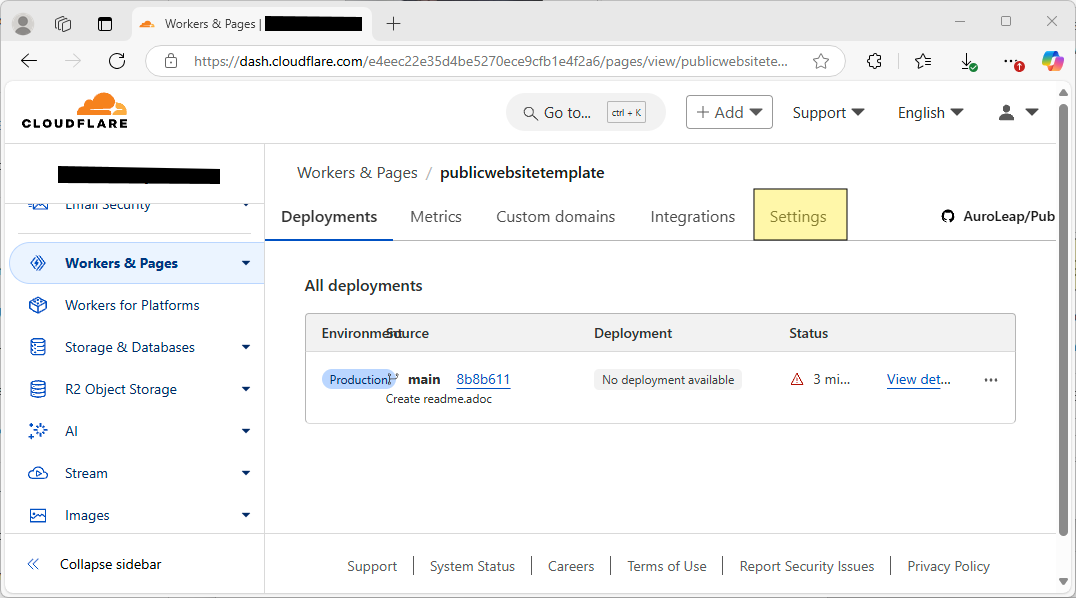Open the Stream section in sidebar
The width and height of the screenshot is (1076, 598).
[x=86, y=473]
